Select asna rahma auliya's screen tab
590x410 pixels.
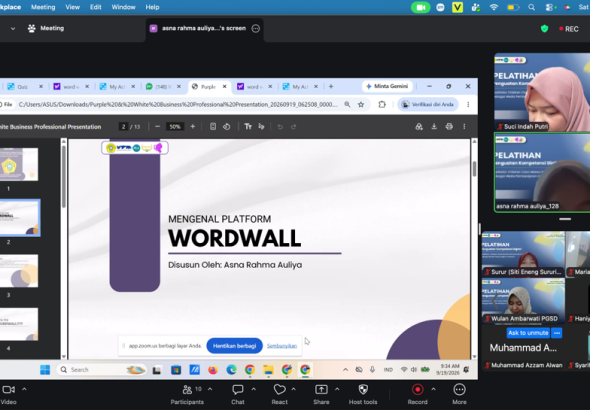click(204, 28)
